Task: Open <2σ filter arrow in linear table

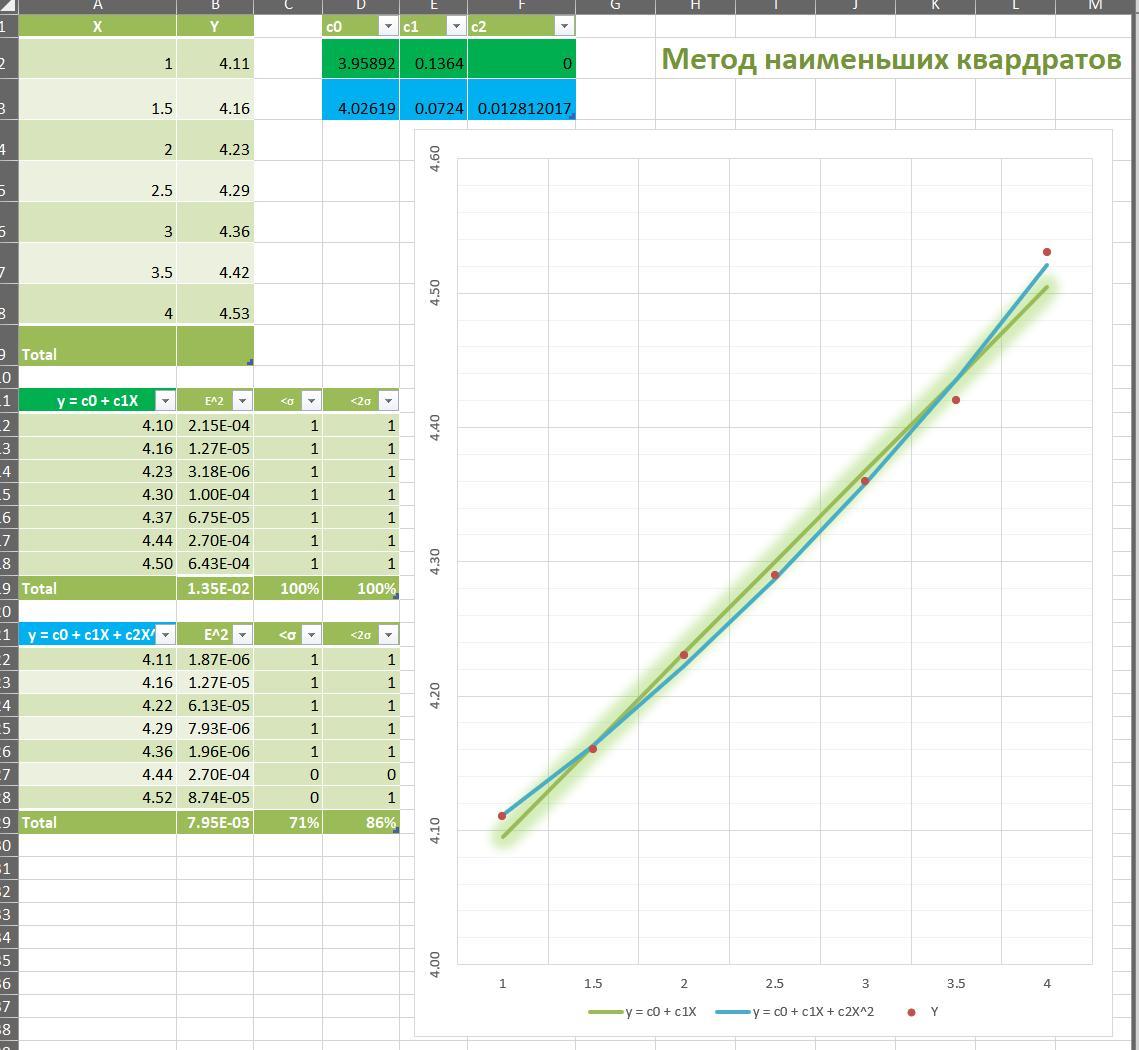Action: click(387, 401)
